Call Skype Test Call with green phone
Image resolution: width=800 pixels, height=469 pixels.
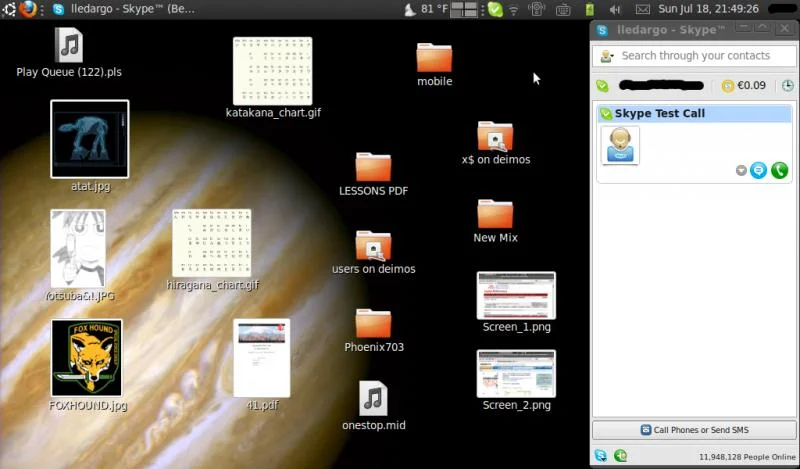click(779, 170)
